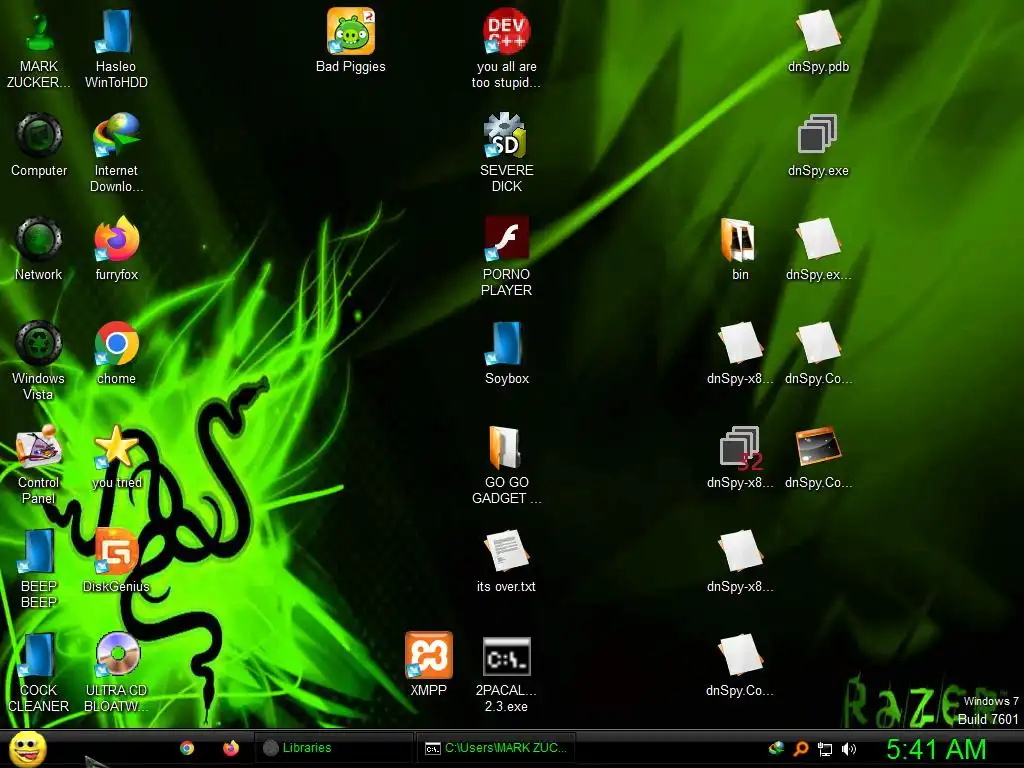
Task: Launch the XMPP (XAMPP) shortcut
Action: point(428,665)
